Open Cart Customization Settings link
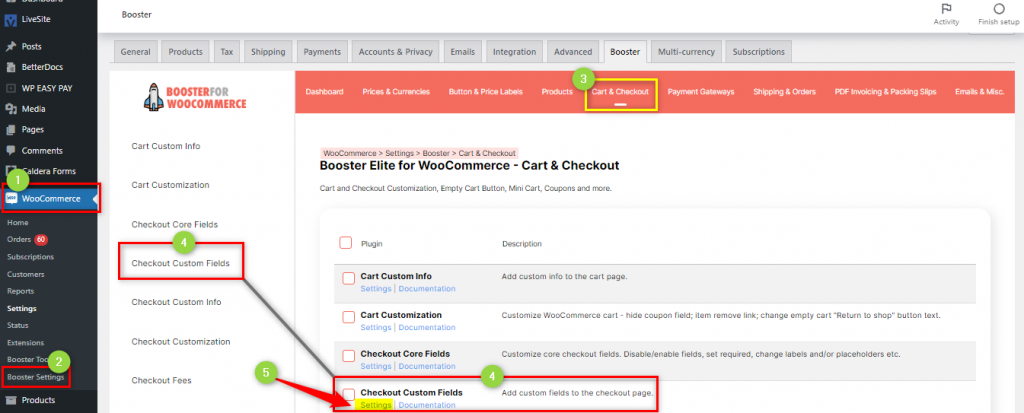Screen dimensions: 1024x413 (376, 327)
